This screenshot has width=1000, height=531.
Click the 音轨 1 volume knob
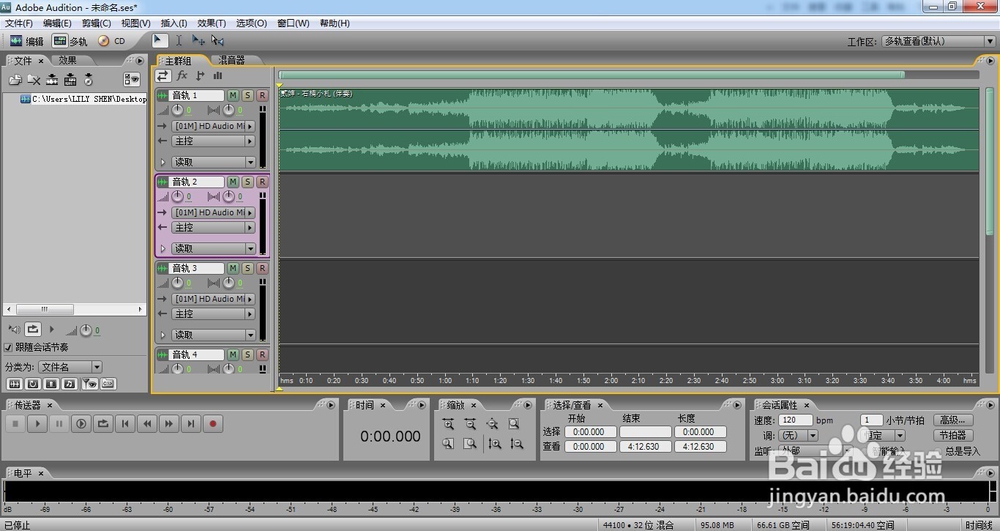point(177,110)
